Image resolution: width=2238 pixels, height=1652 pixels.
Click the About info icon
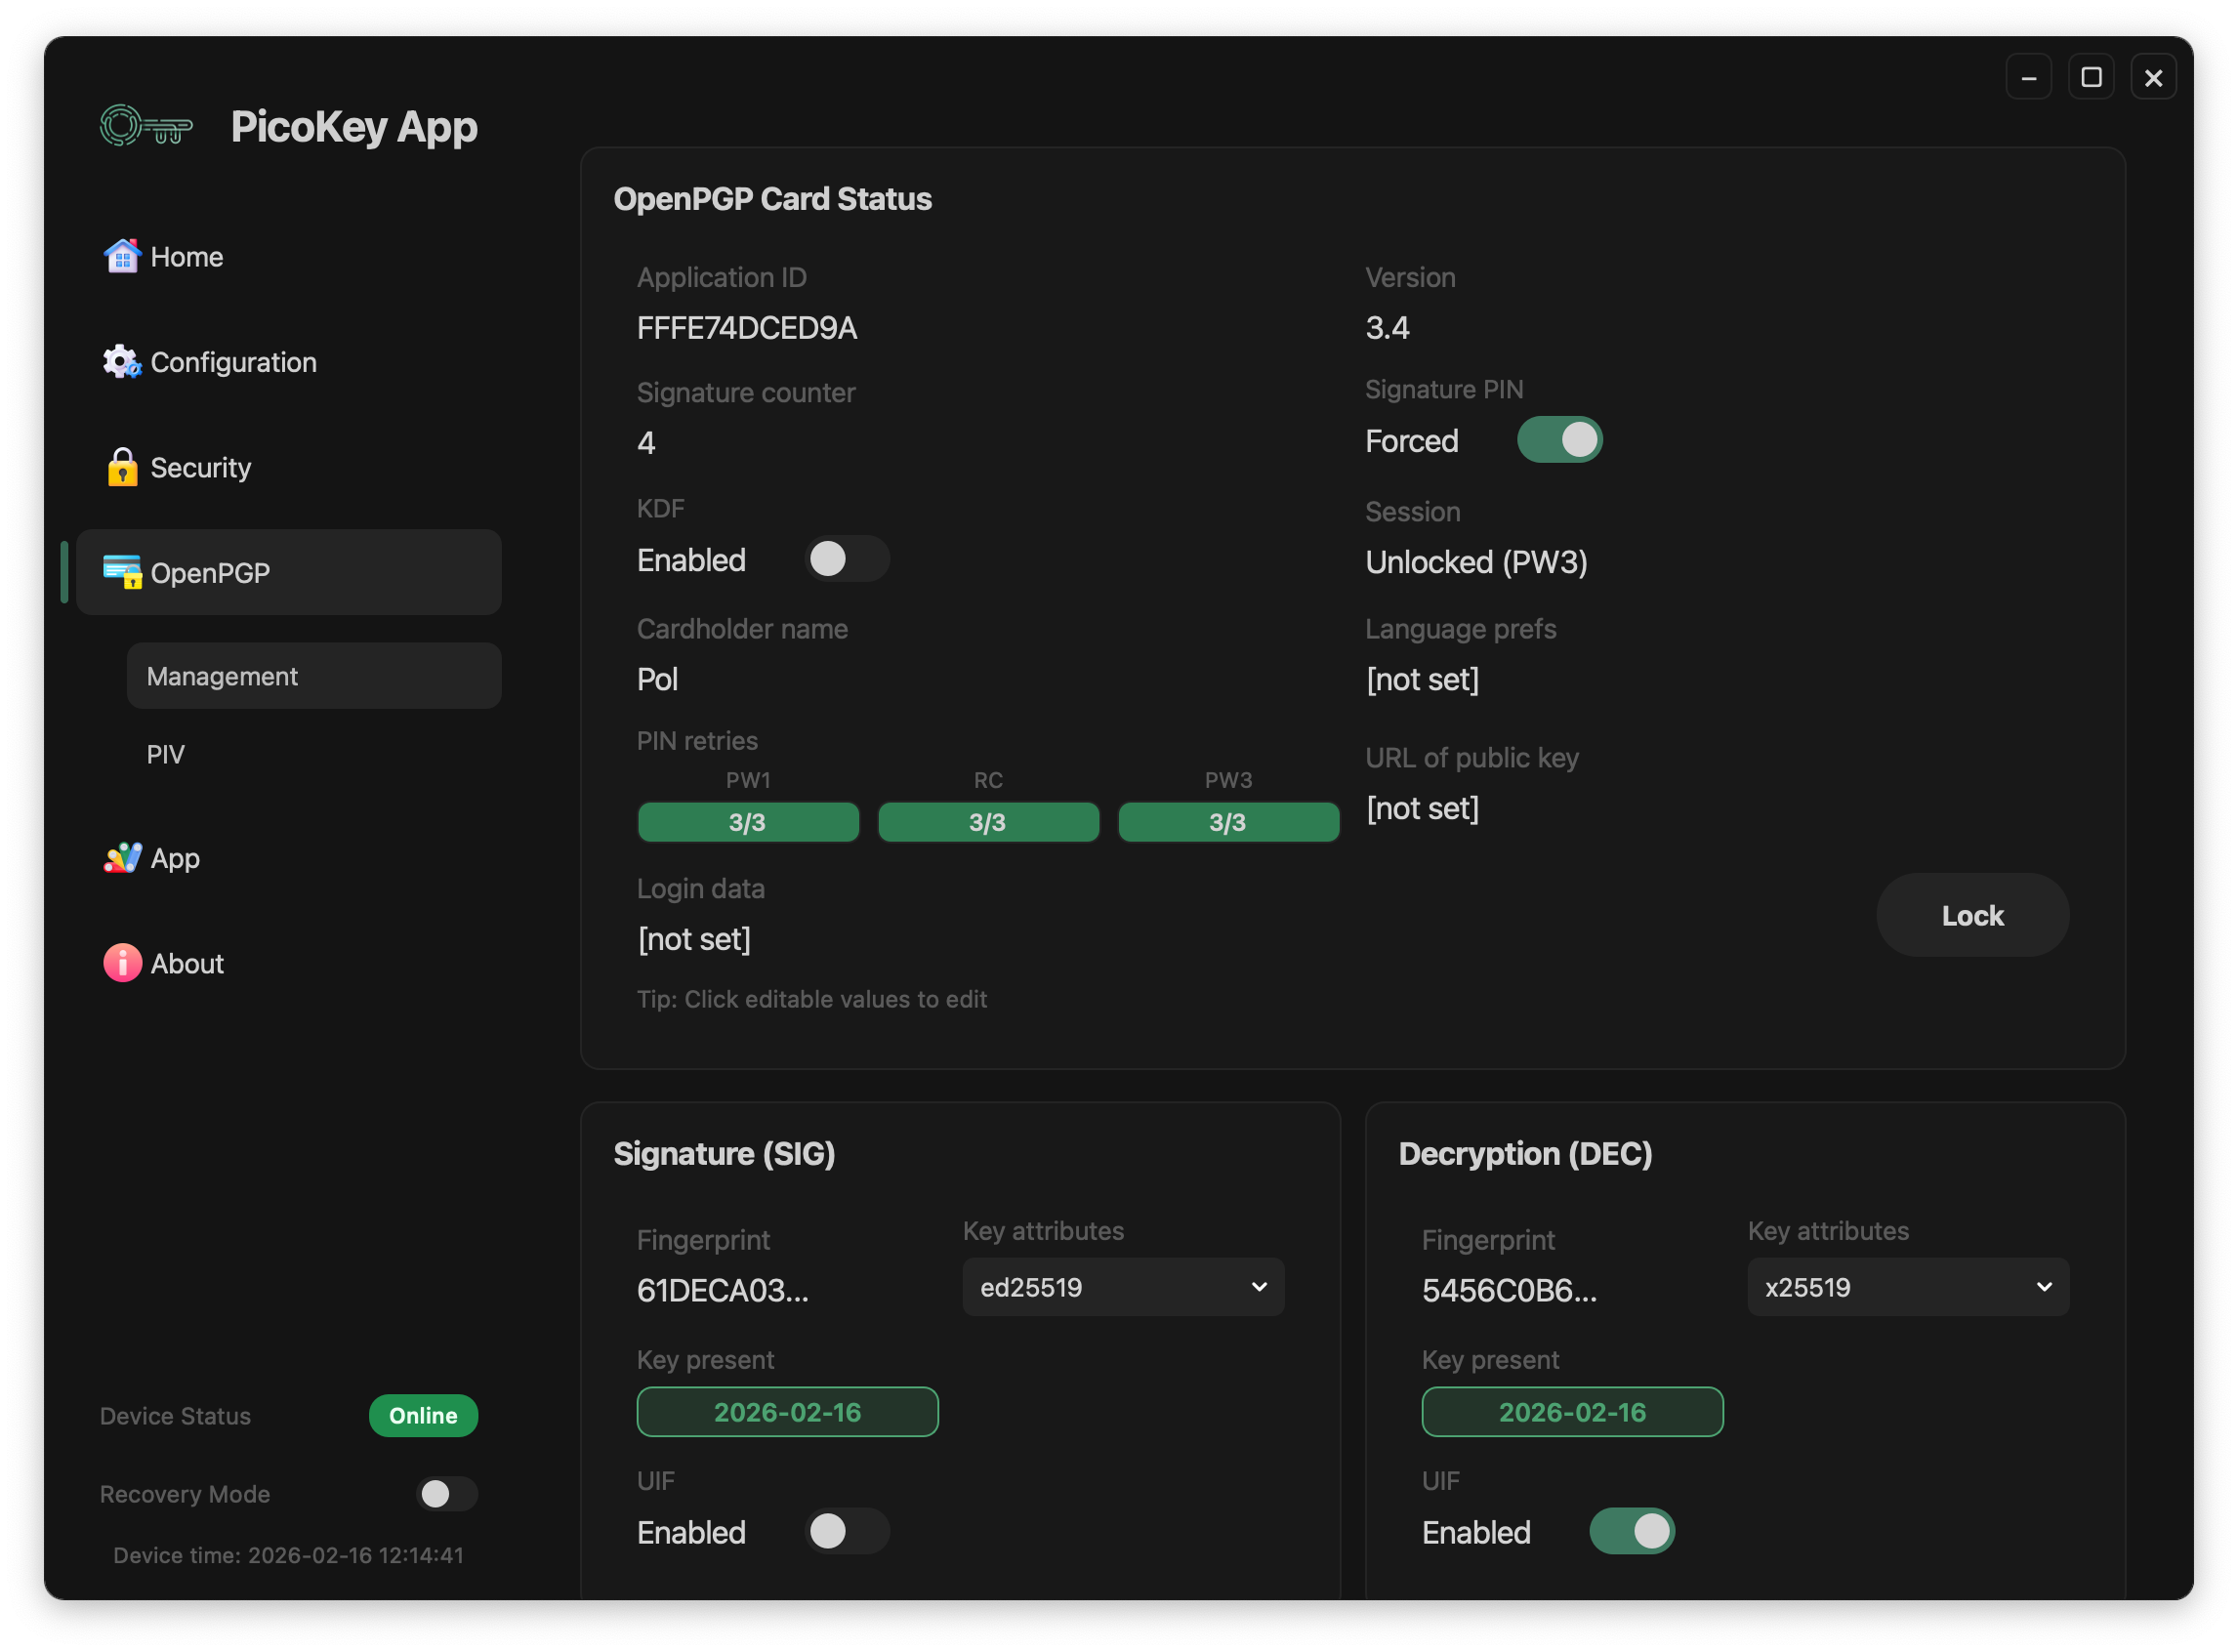click(122, 963)
